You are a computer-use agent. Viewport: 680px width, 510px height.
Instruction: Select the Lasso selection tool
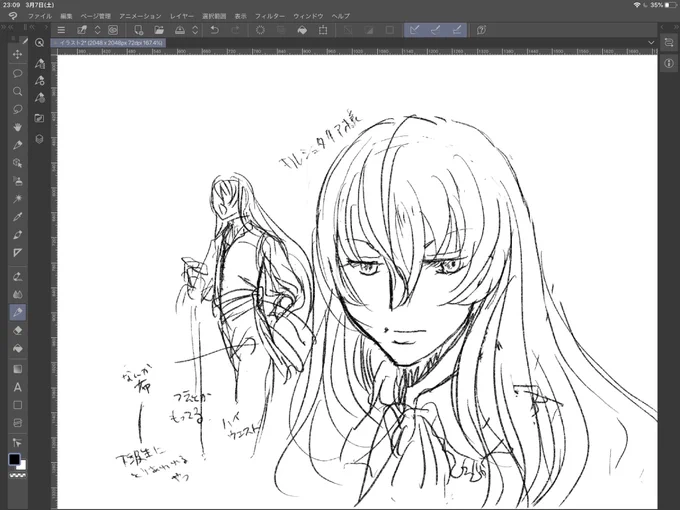coord(17,109)
